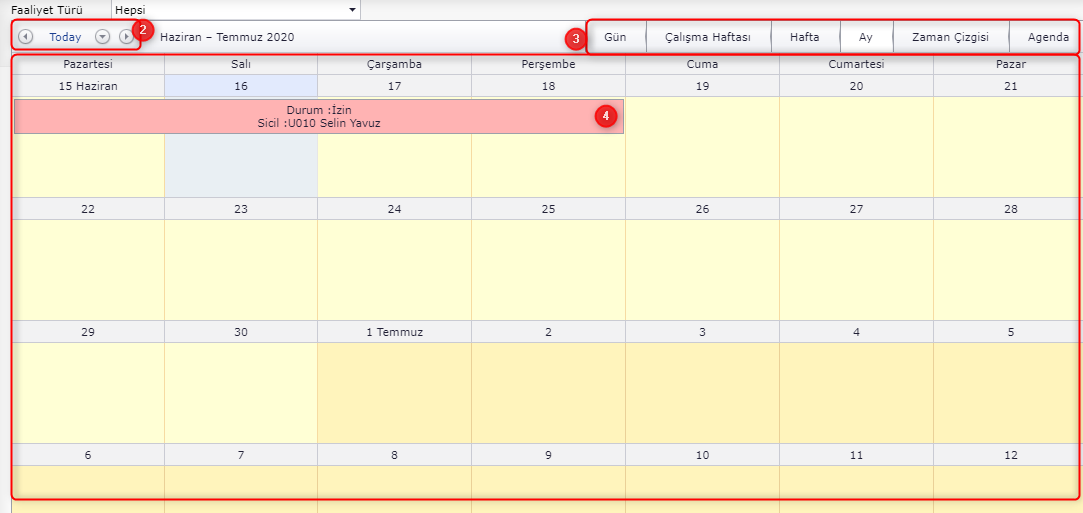Viewport: 1083px width, 513px height.
Task: Switch to Gün view
Action: (615, 37)
